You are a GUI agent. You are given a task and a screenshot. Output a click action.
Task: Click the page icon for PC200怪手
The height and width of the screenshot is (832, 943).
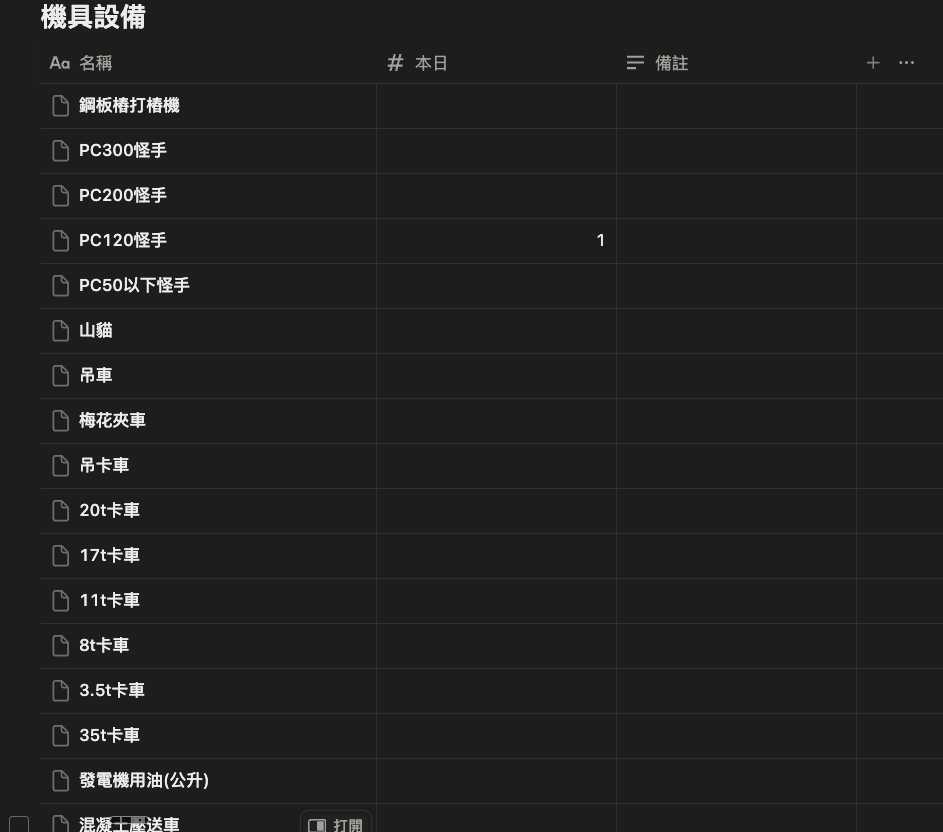(61, 196)
